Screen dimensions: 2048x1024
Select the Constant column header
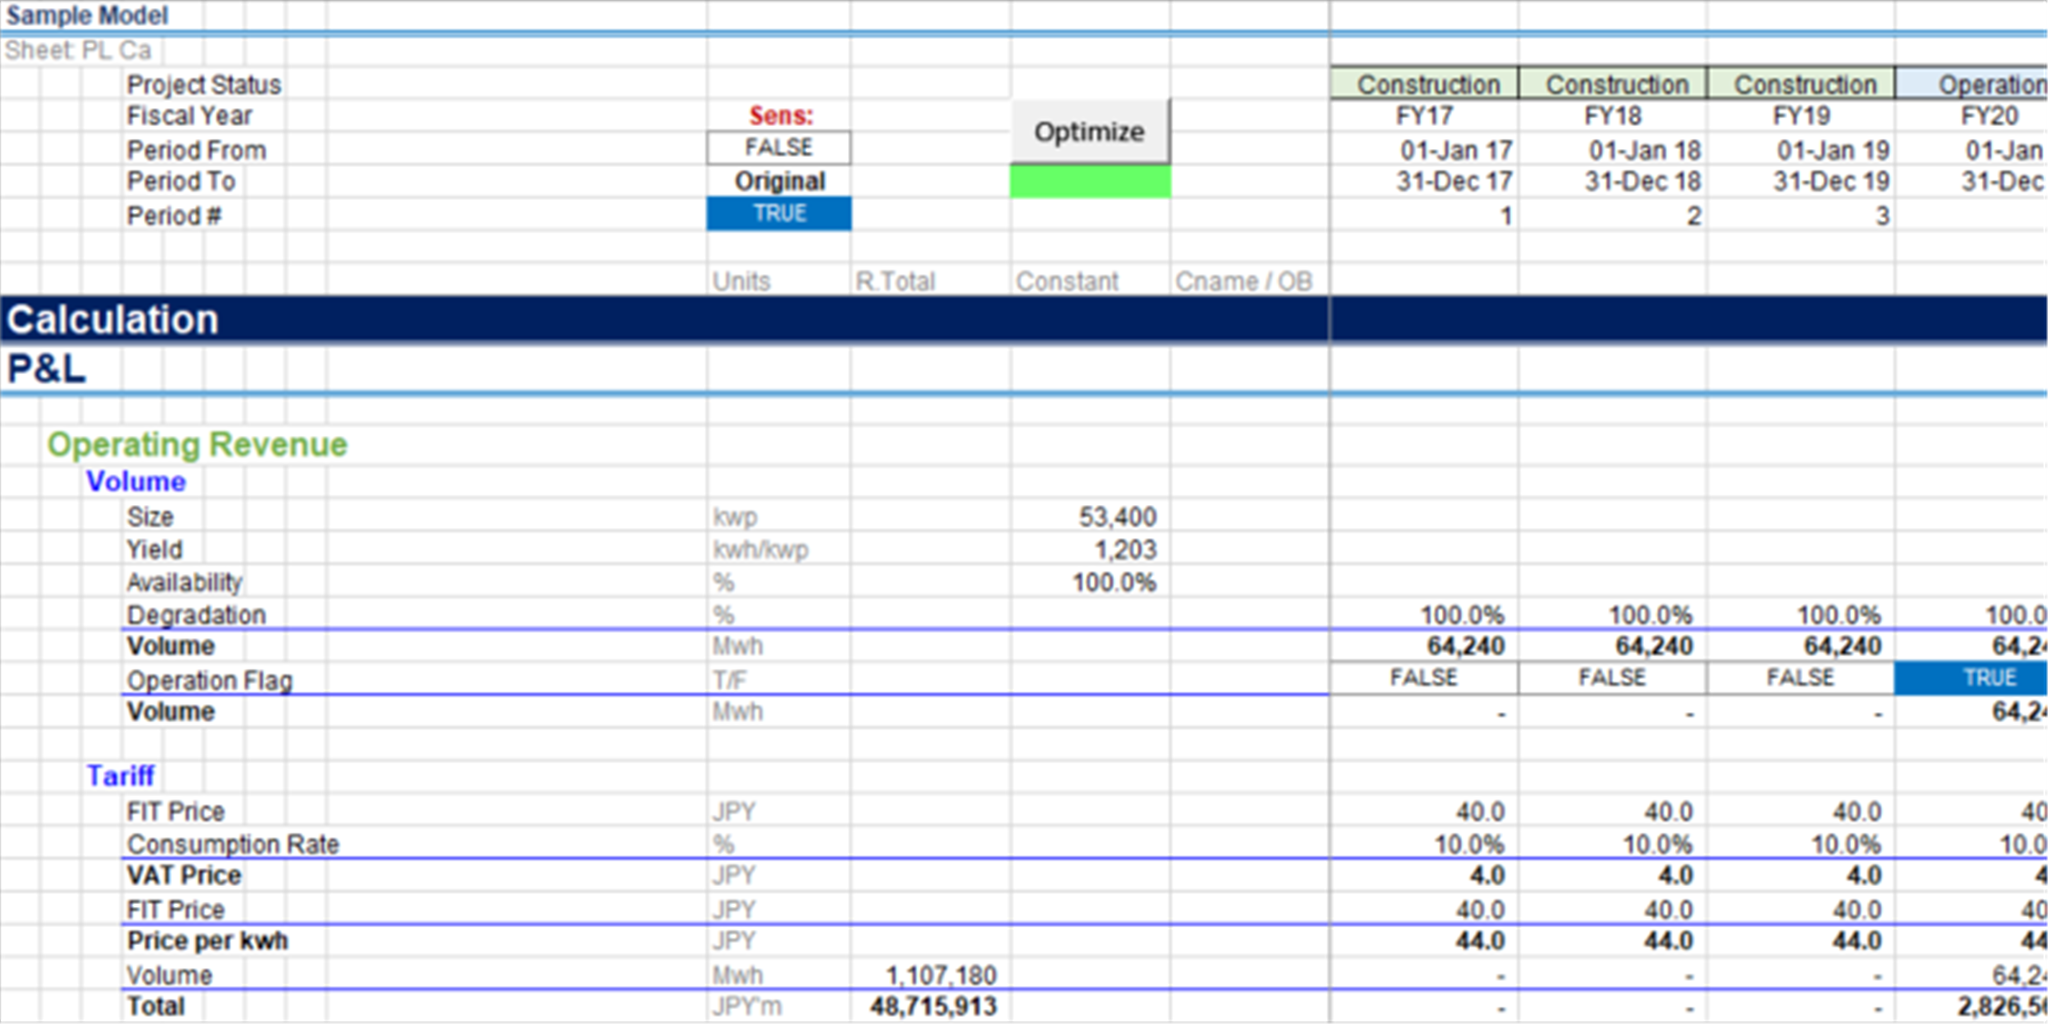(1067, 281)
